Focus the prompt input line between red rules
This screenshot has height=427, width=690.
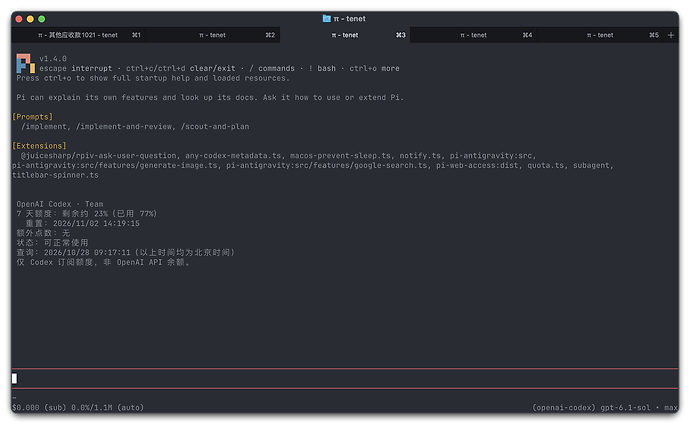[345, 378]
